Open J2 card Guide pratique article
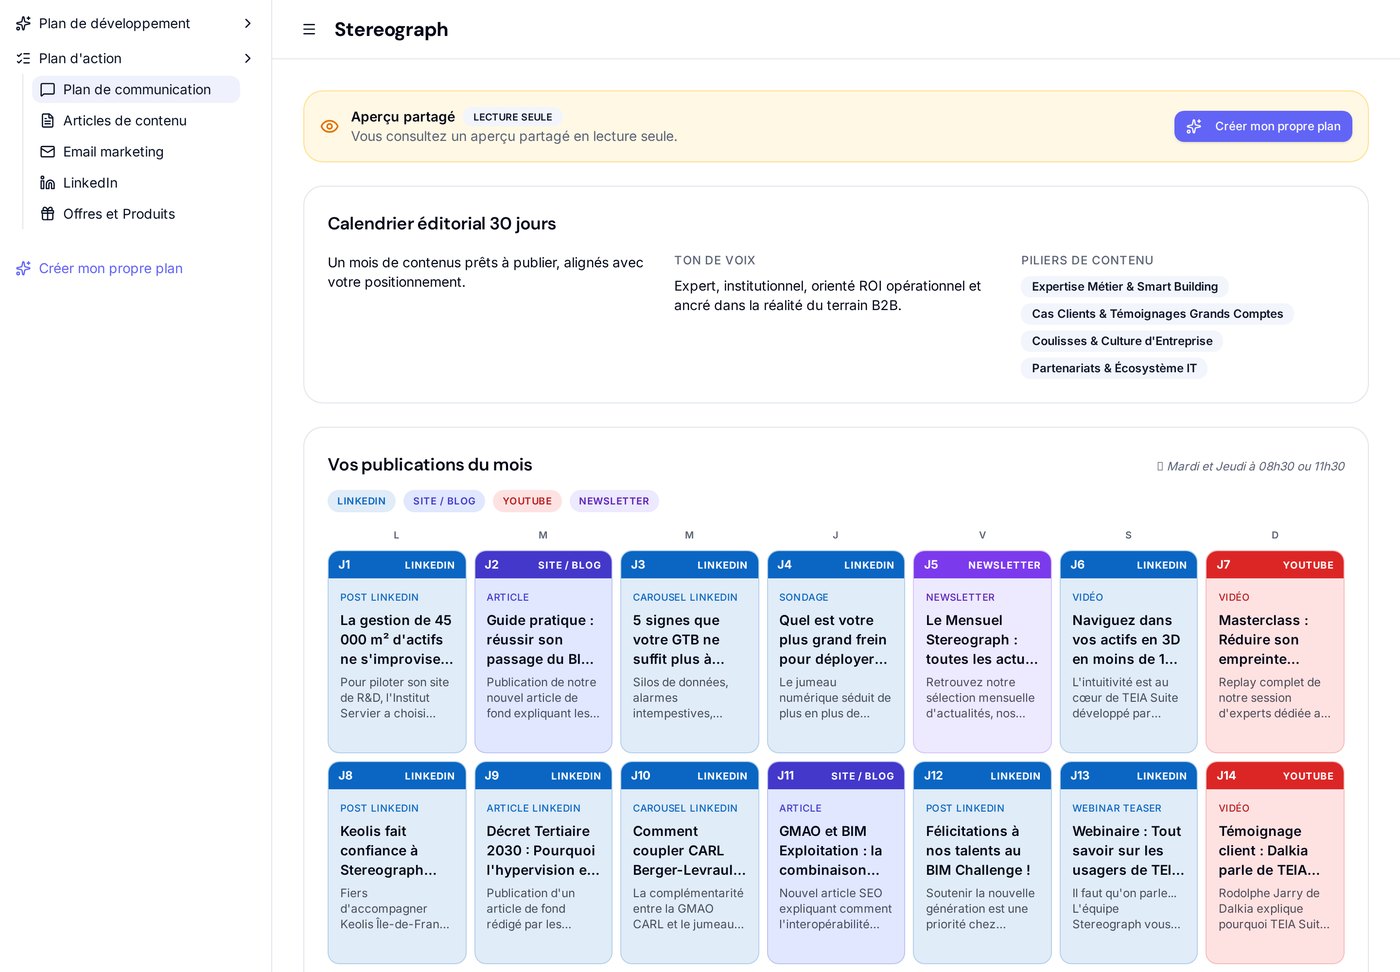1400x972 pixels. pos(543,652)
